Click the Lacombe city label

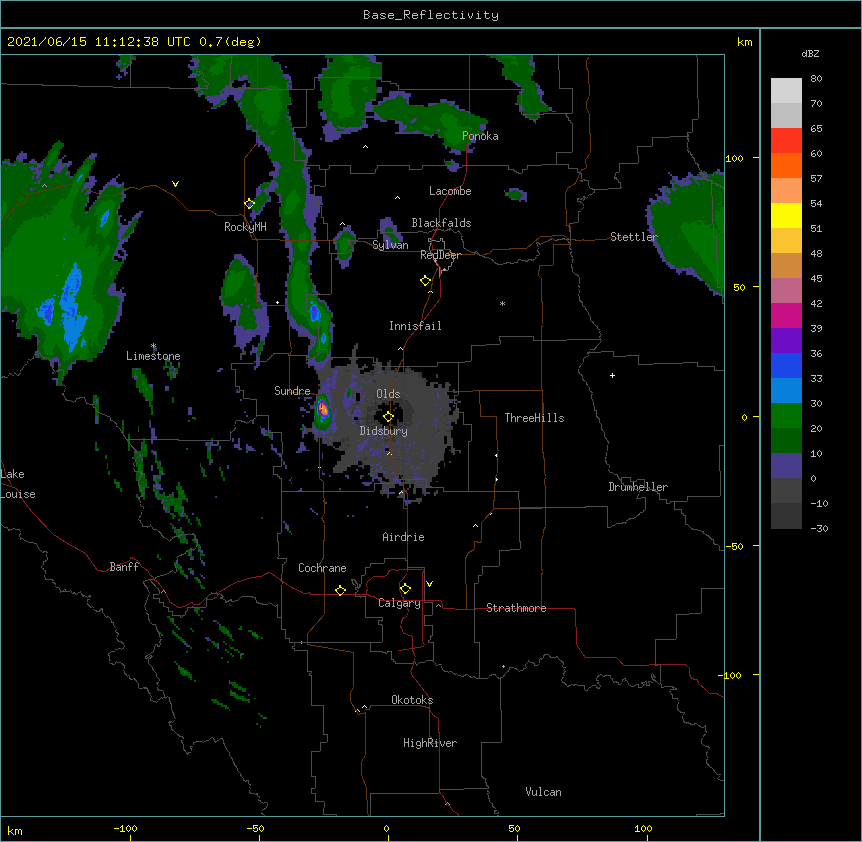pyautogui.click(x=450, y=191)
